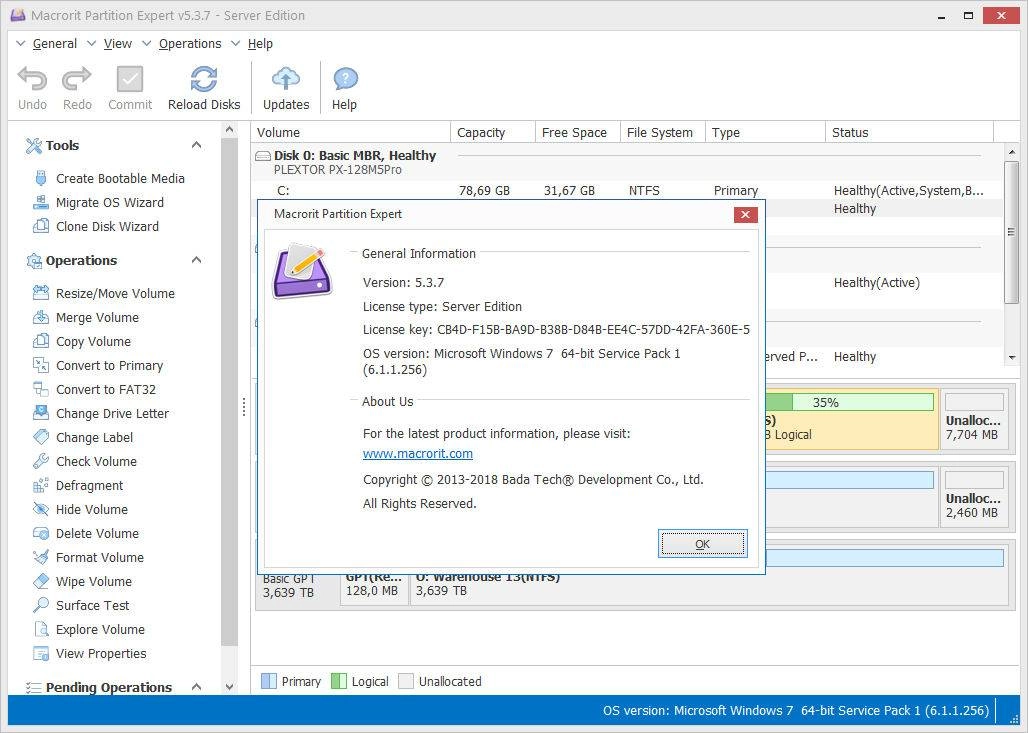The width and height of the screenshot is (1028, 733).
Task: Click the Logical legend color swatch
Action: click(339, 681)
